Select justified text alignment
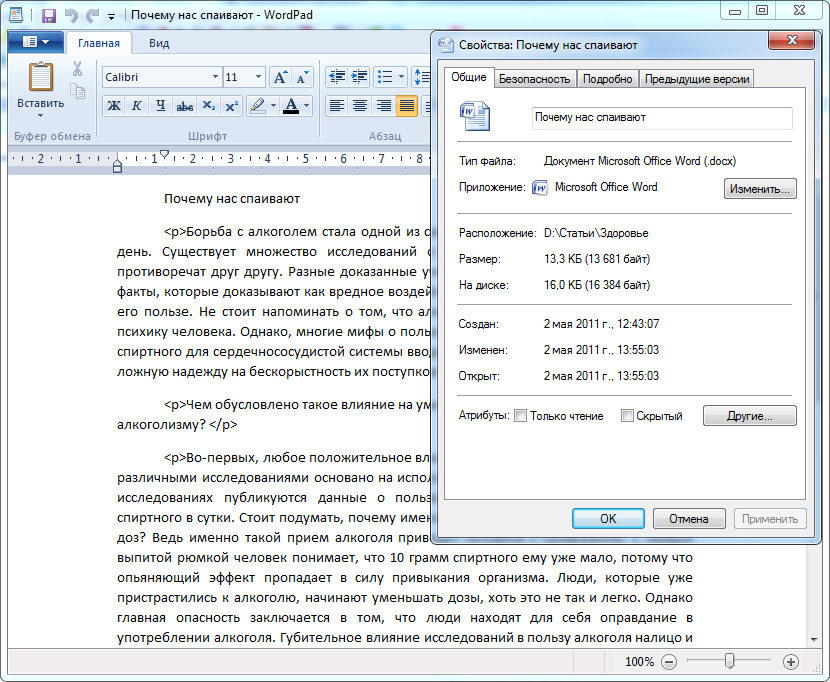Viewport: 830px width, 682px height. point(406,106)
